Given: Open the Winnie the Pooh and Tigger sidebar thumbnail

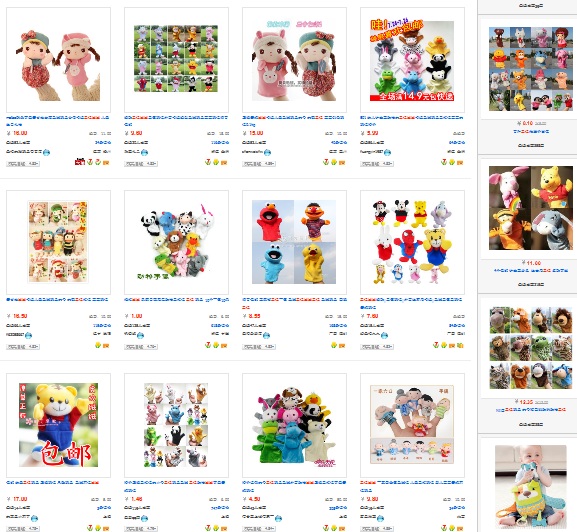Looking at the screenshot, I should pyautogui.click(x=531, y=208).
